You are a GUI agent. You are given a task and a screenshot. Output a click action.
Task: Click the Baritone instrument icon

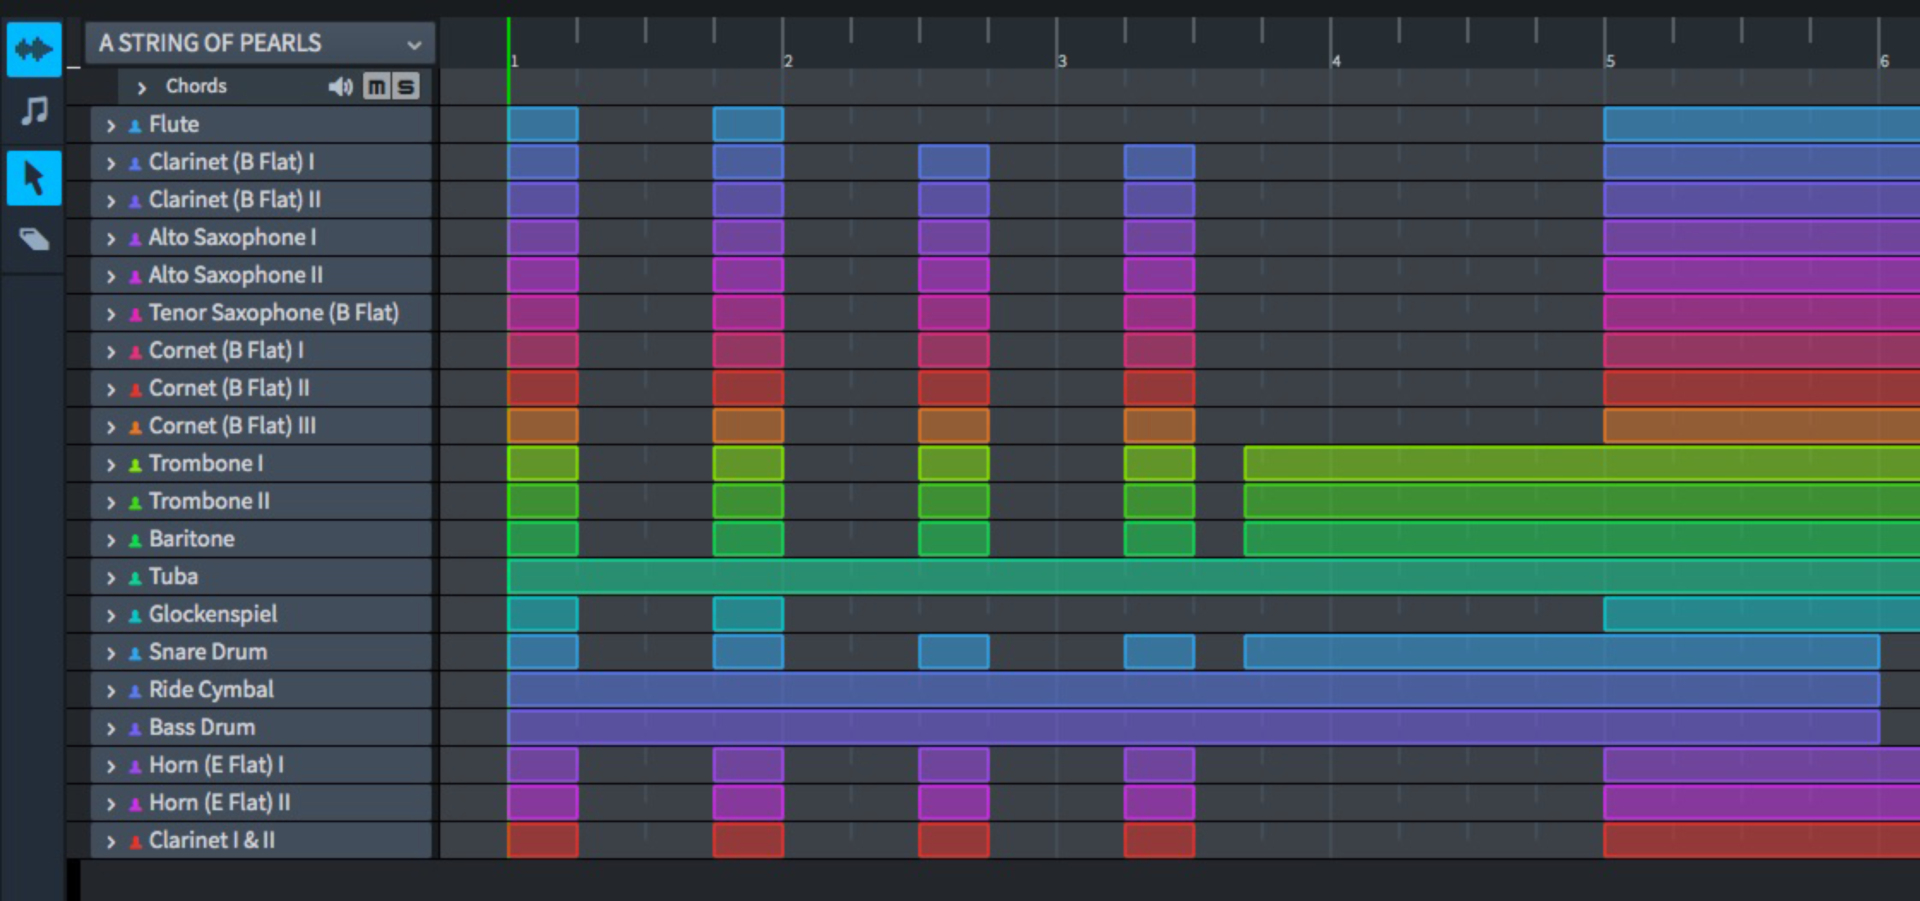pyautogui.click(x=135, y=540)
